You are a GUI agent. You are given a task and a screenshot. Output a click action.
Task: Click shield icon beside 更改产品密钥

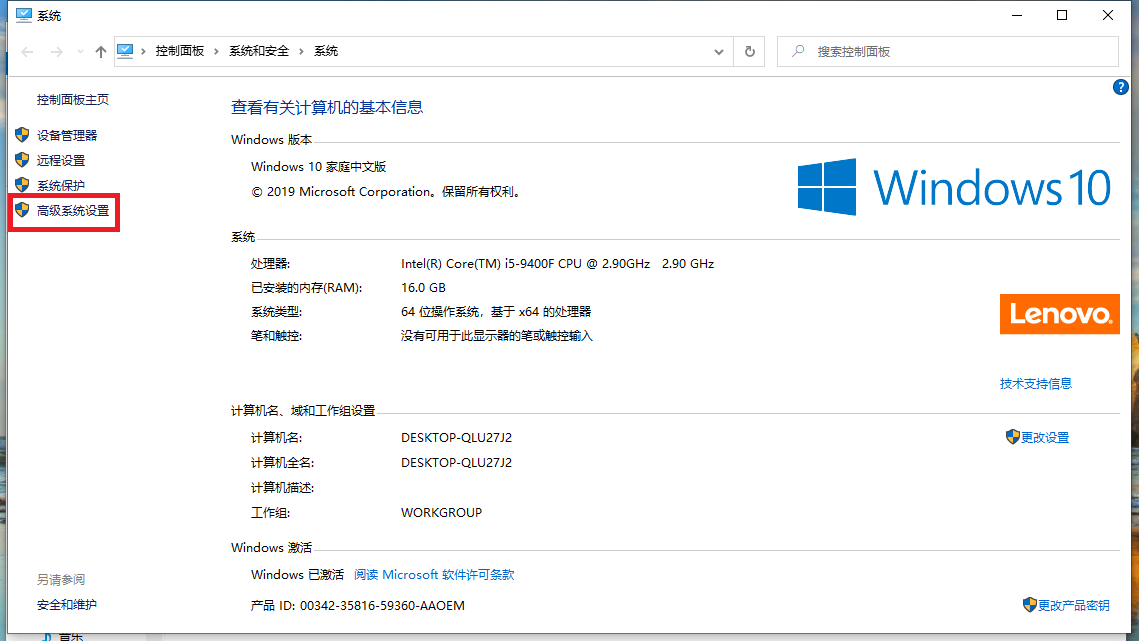point(1029,604)
